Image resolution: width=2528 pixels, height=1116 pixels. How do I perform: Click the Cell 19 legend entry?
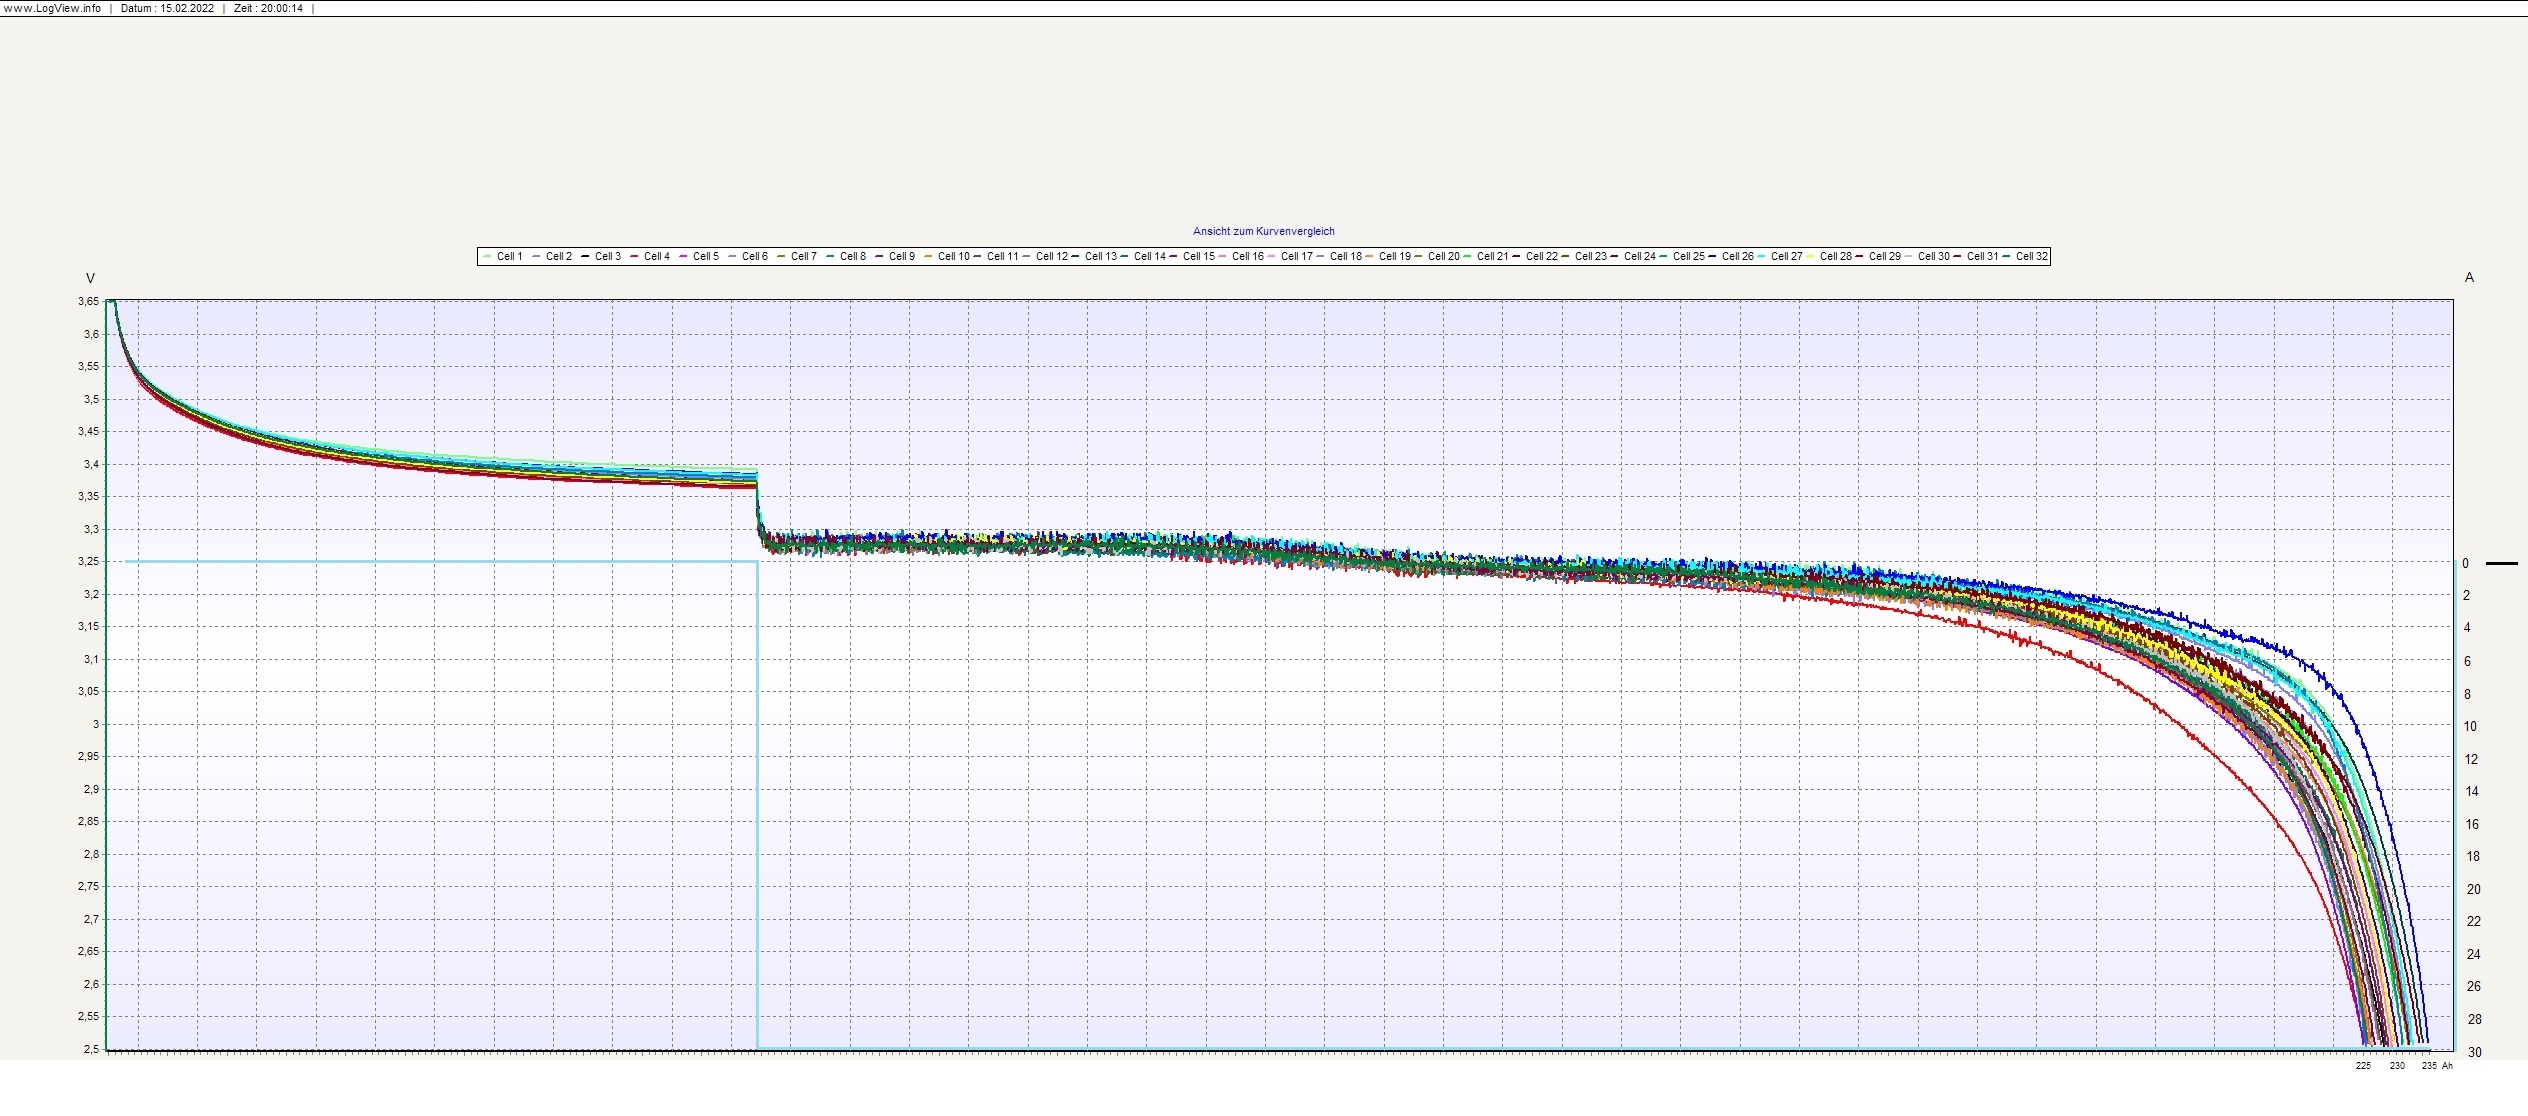point(1395,257)
